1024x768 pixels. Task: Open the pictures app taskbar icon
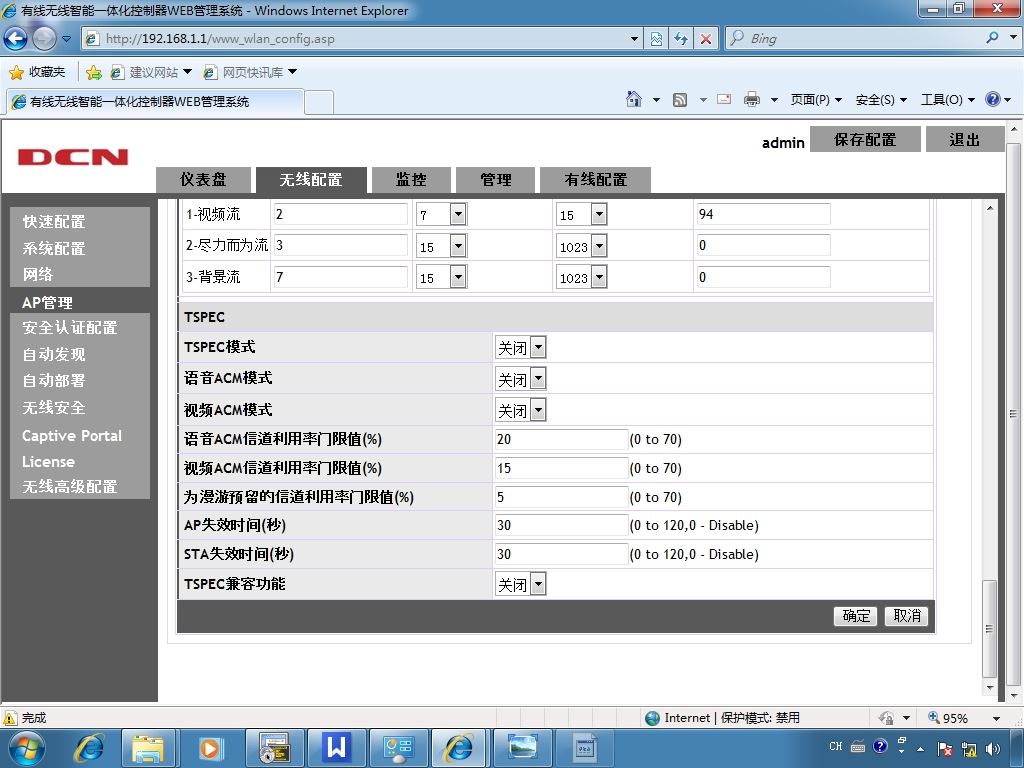point(522,748)
